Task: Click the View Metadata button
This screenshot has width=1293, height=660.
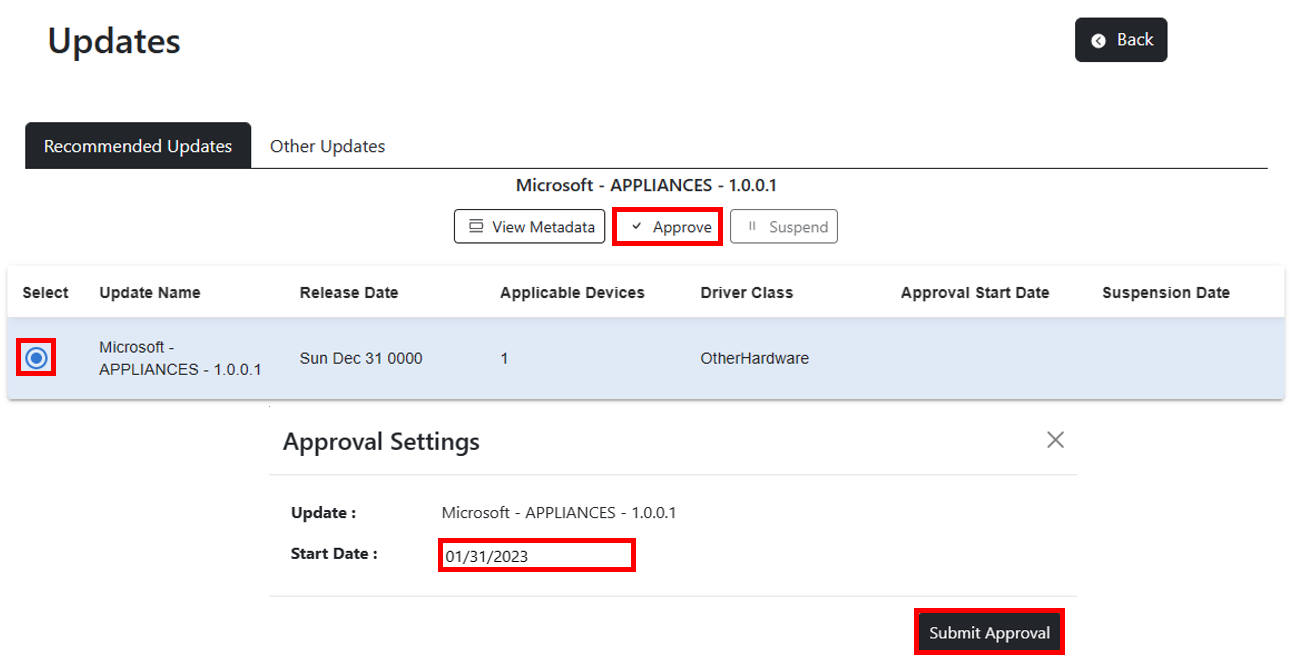Action: 529,227
